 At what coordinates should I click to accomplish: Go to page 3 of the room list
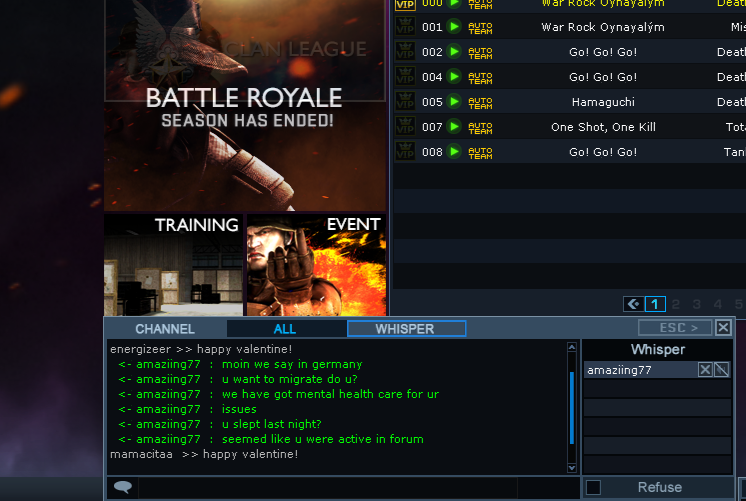(x=697, y=304)
